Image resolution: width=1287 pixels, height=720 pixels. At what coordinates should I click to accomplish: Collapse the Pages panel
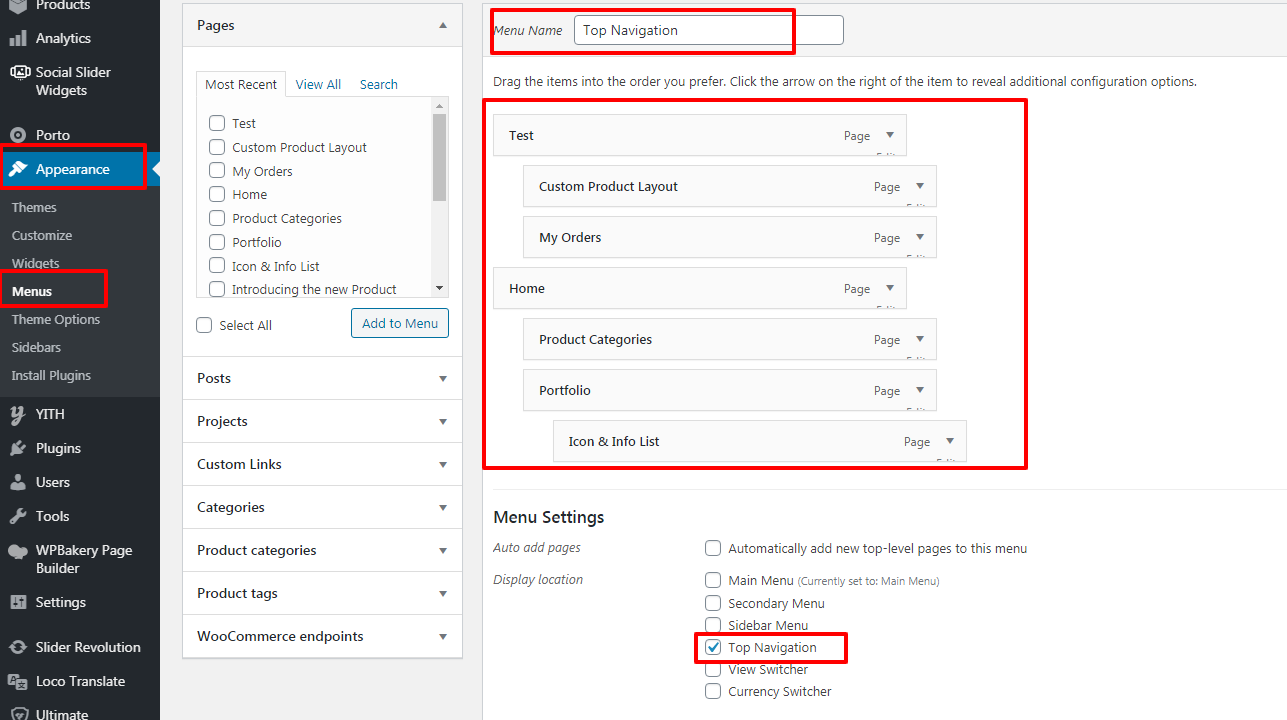click(443, 25)
